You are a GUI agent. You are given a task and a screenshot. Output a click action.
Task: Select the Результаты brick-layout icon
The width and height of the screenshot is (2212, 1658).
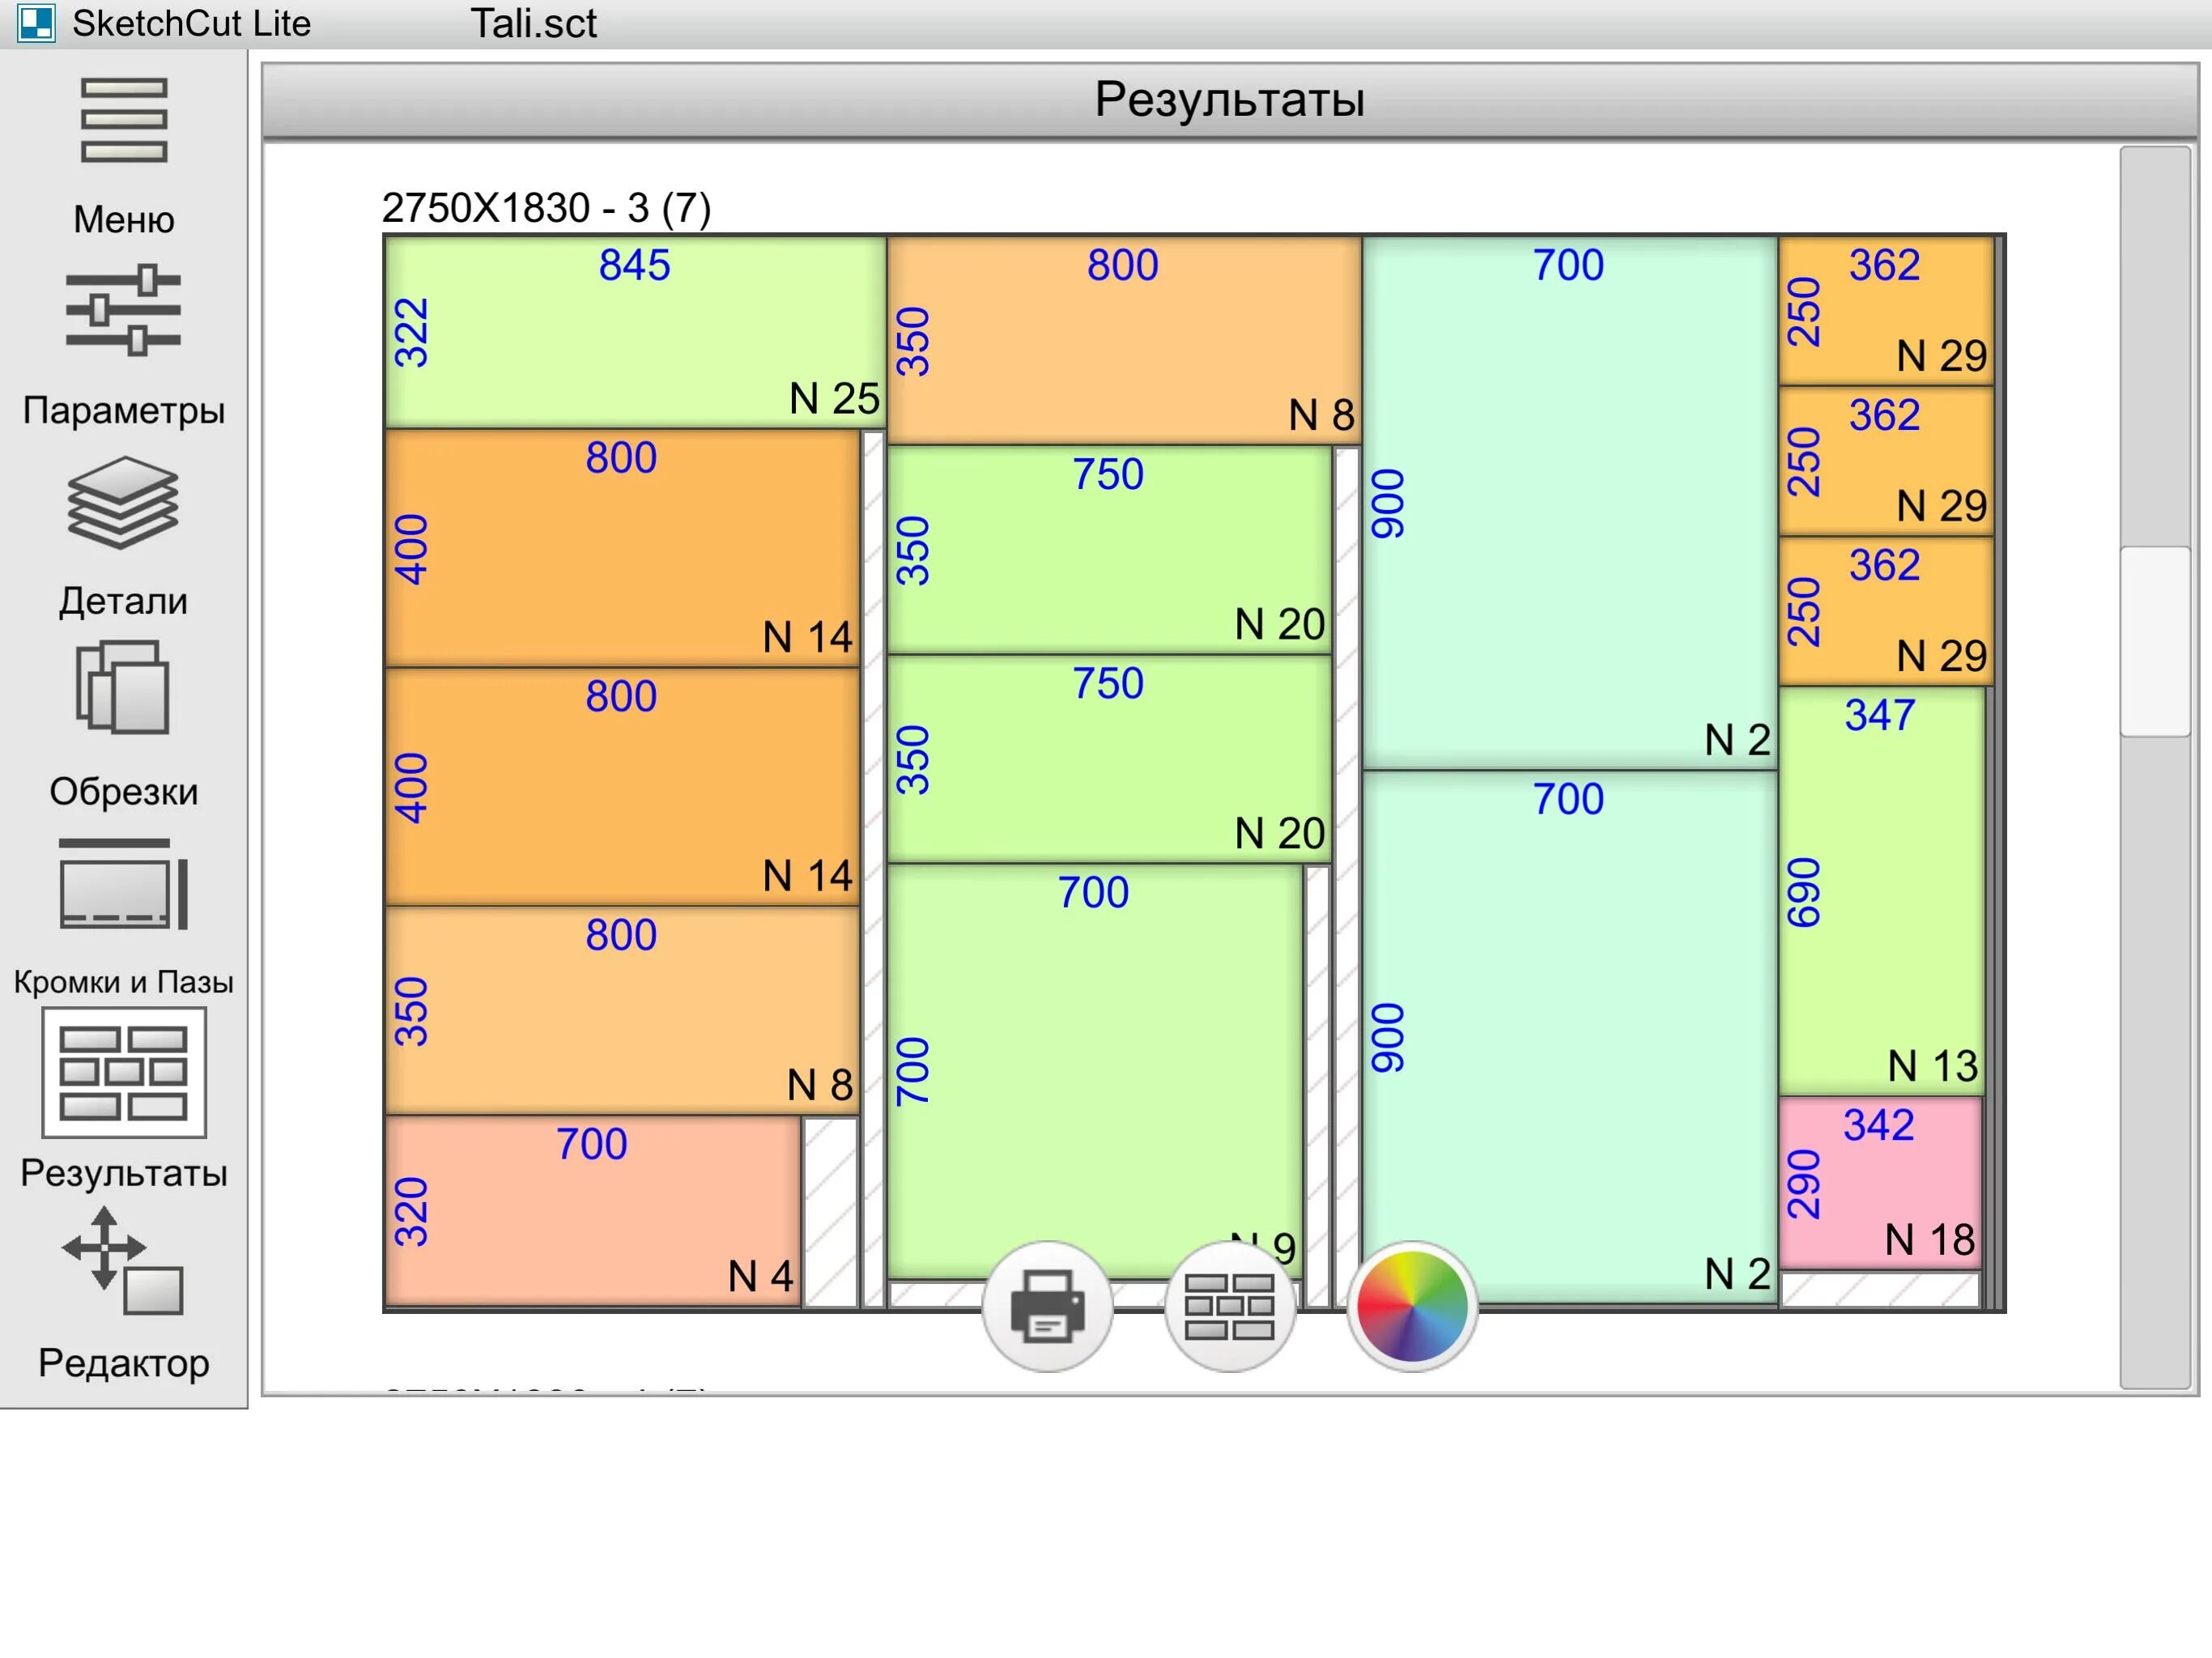(x=123, y=1073)
